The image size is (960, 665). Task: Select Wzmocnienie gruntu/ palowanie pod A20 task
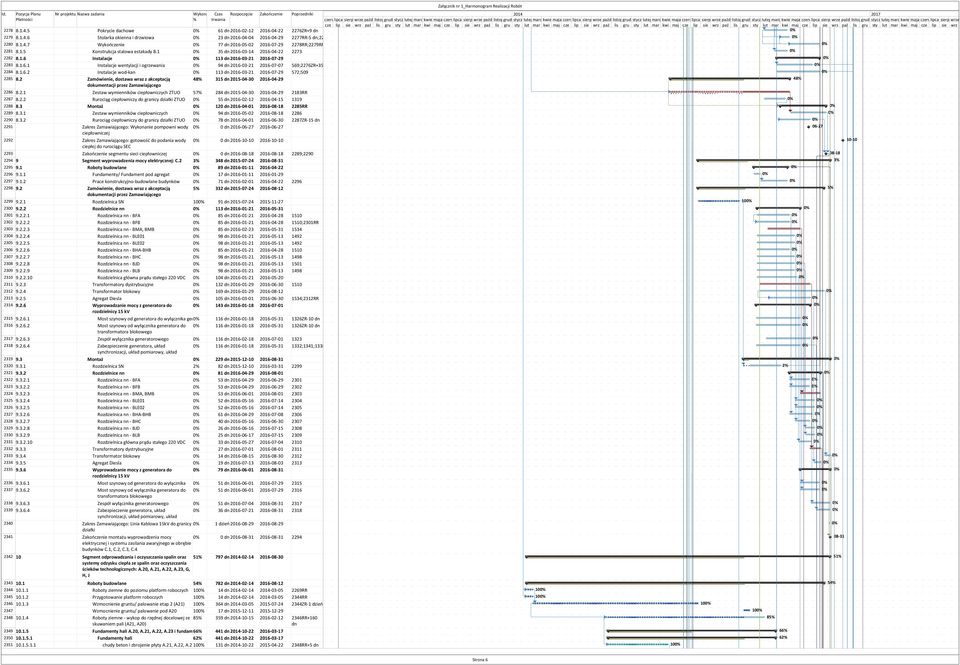pos(135,611)
